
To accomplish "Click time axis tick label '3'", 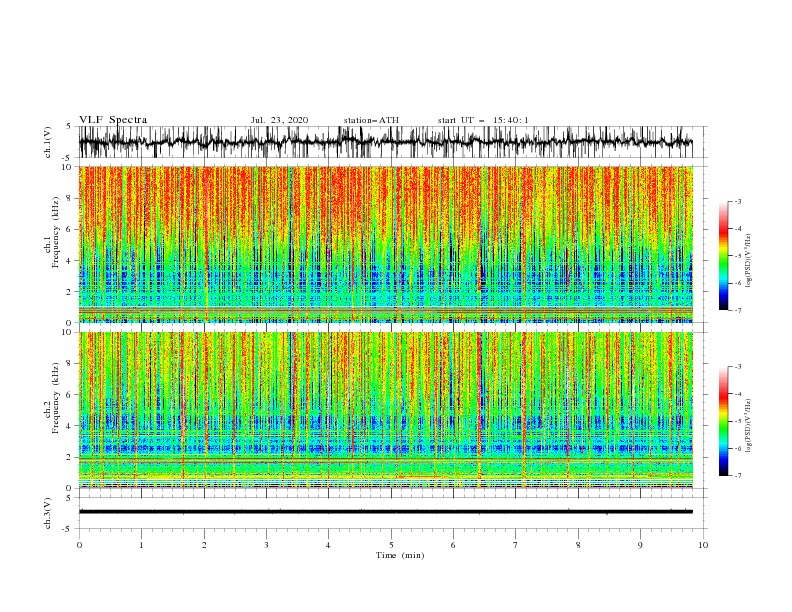I will [x=266, y=545].
